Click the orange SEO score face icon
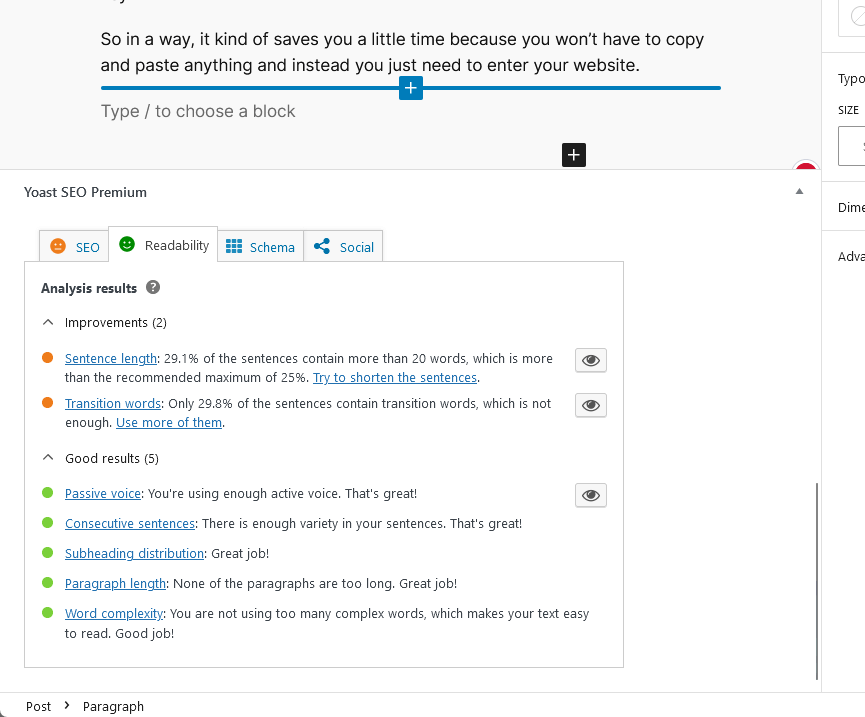The image size is (865, 717). pos(58,246)
